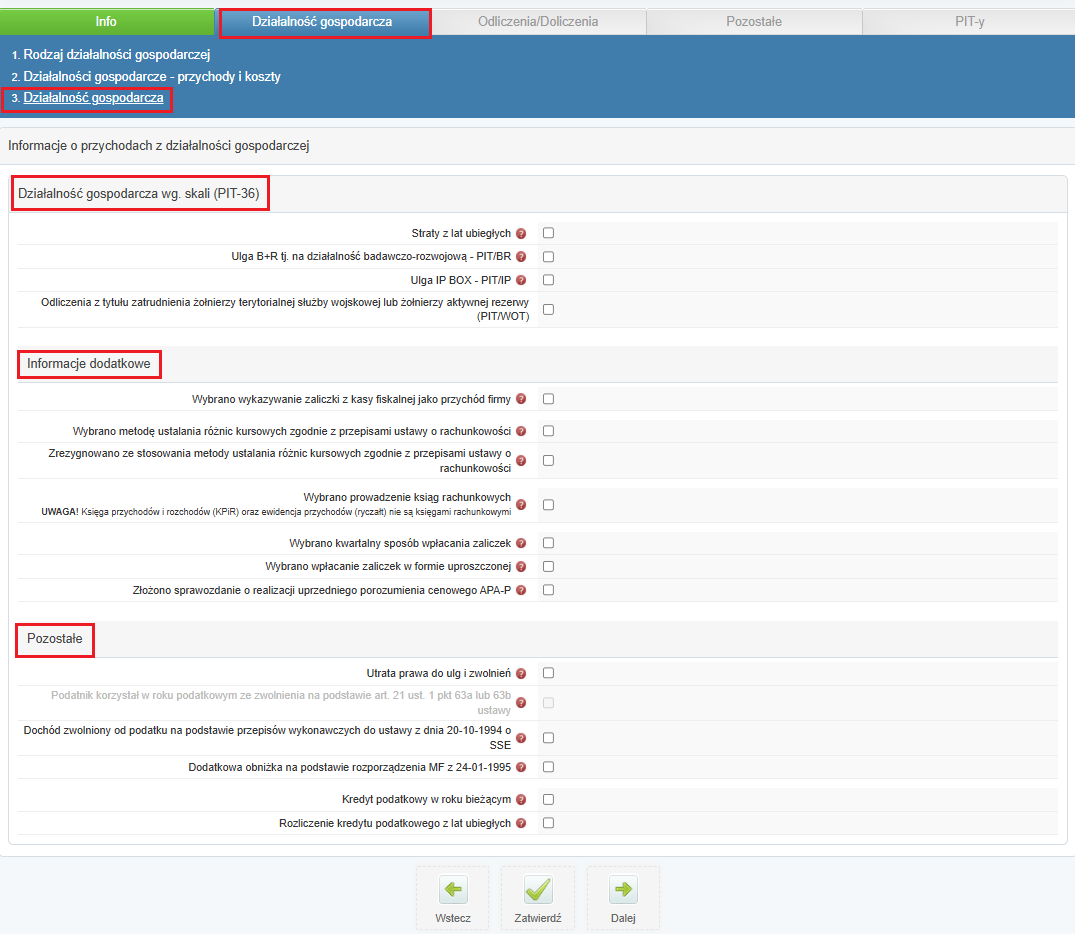The width and height of the screenshot is (1075, 934).
Task: Toggle Rozliczenie kredytu podatkowego z lat ubiegłych
Action: [x=548, y=823]
